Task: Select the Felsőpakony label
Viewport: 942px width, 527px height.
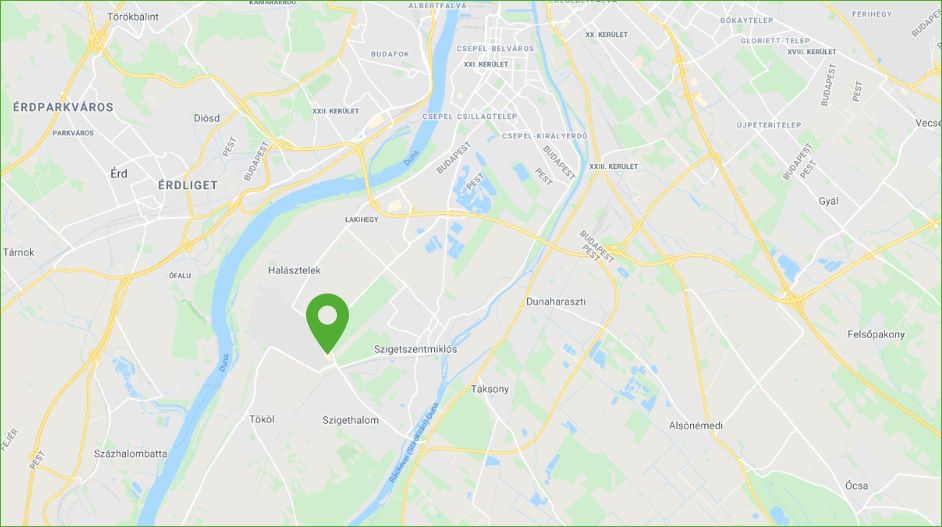Action: point(876,335)
